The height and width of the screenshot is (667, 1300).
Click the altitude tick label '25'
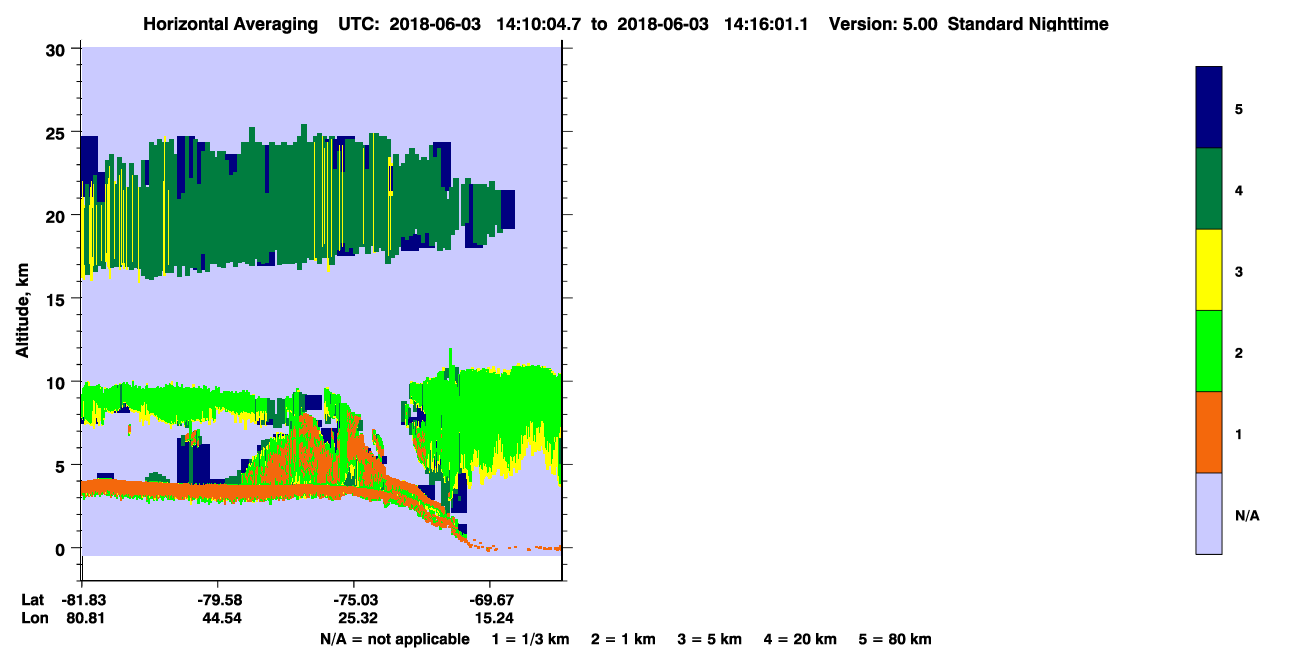coord(58,132)
